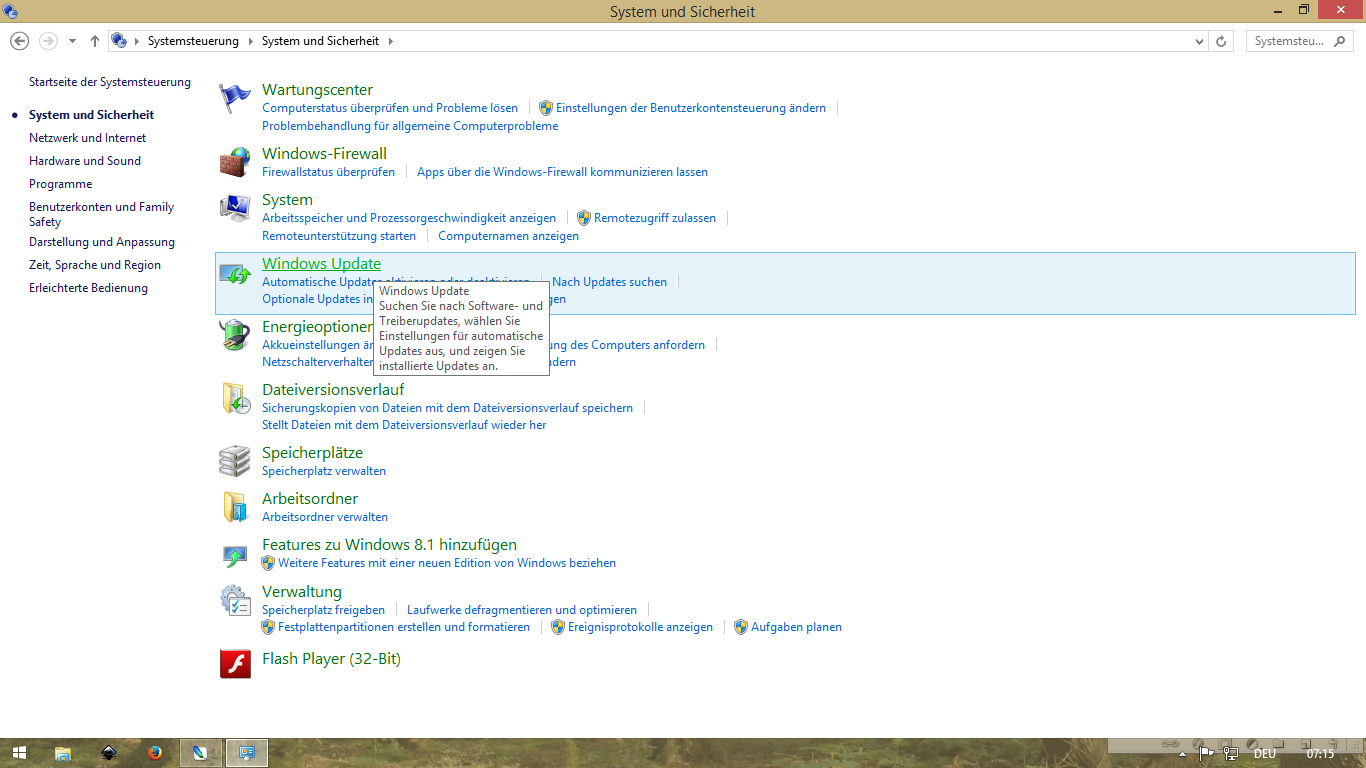Select Darstellung und Anpassung category

pyautogui.click(x=102, y=242)
